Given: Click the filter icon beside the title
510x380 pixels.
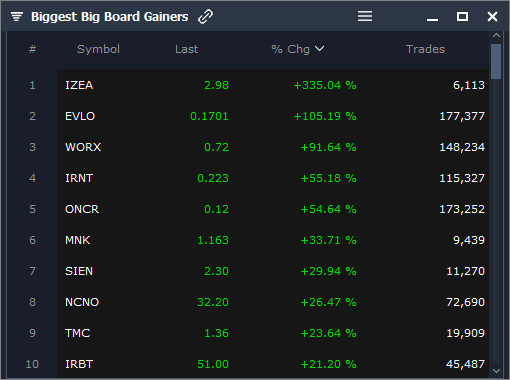Looking at the screenshot, I should (17, 16).
